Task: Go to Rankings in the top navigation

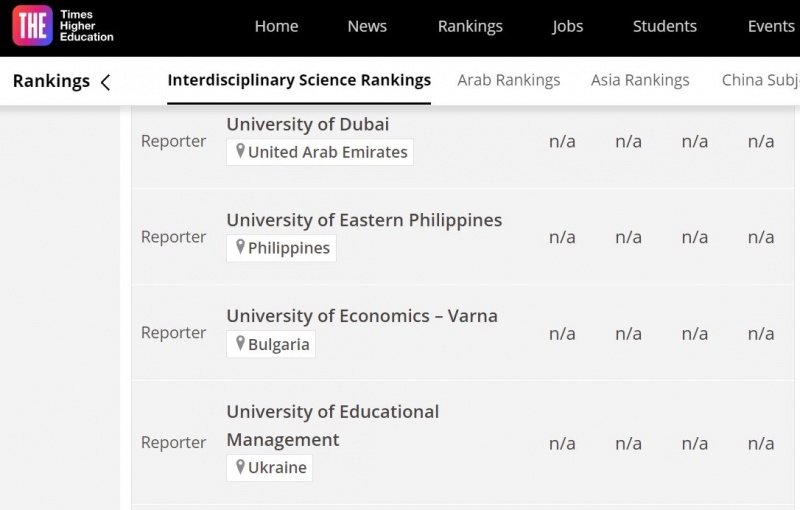Action: pos(470,27)
